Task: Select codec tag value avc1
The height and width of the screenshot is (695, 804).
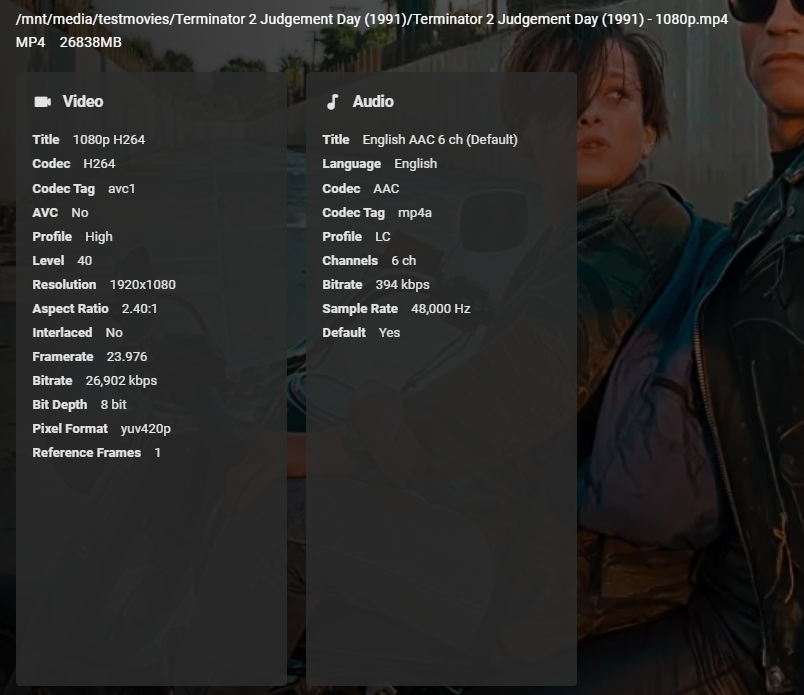Action: point(122,189)
